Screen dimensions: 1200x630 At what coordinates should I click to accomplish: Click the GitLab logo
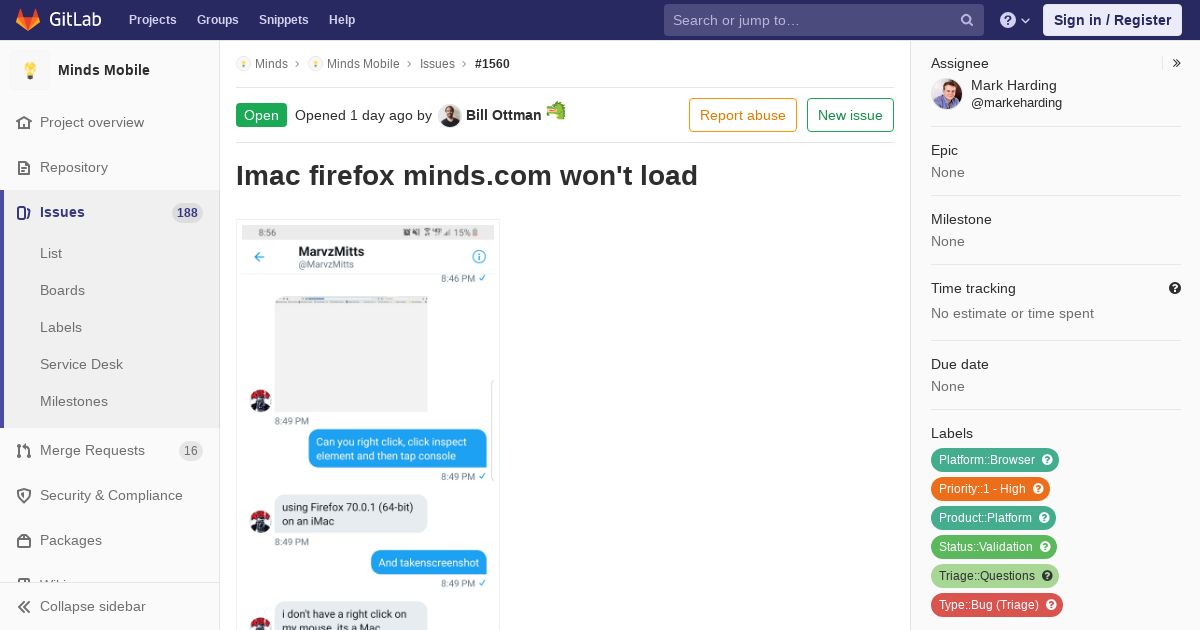click(57, 19)
